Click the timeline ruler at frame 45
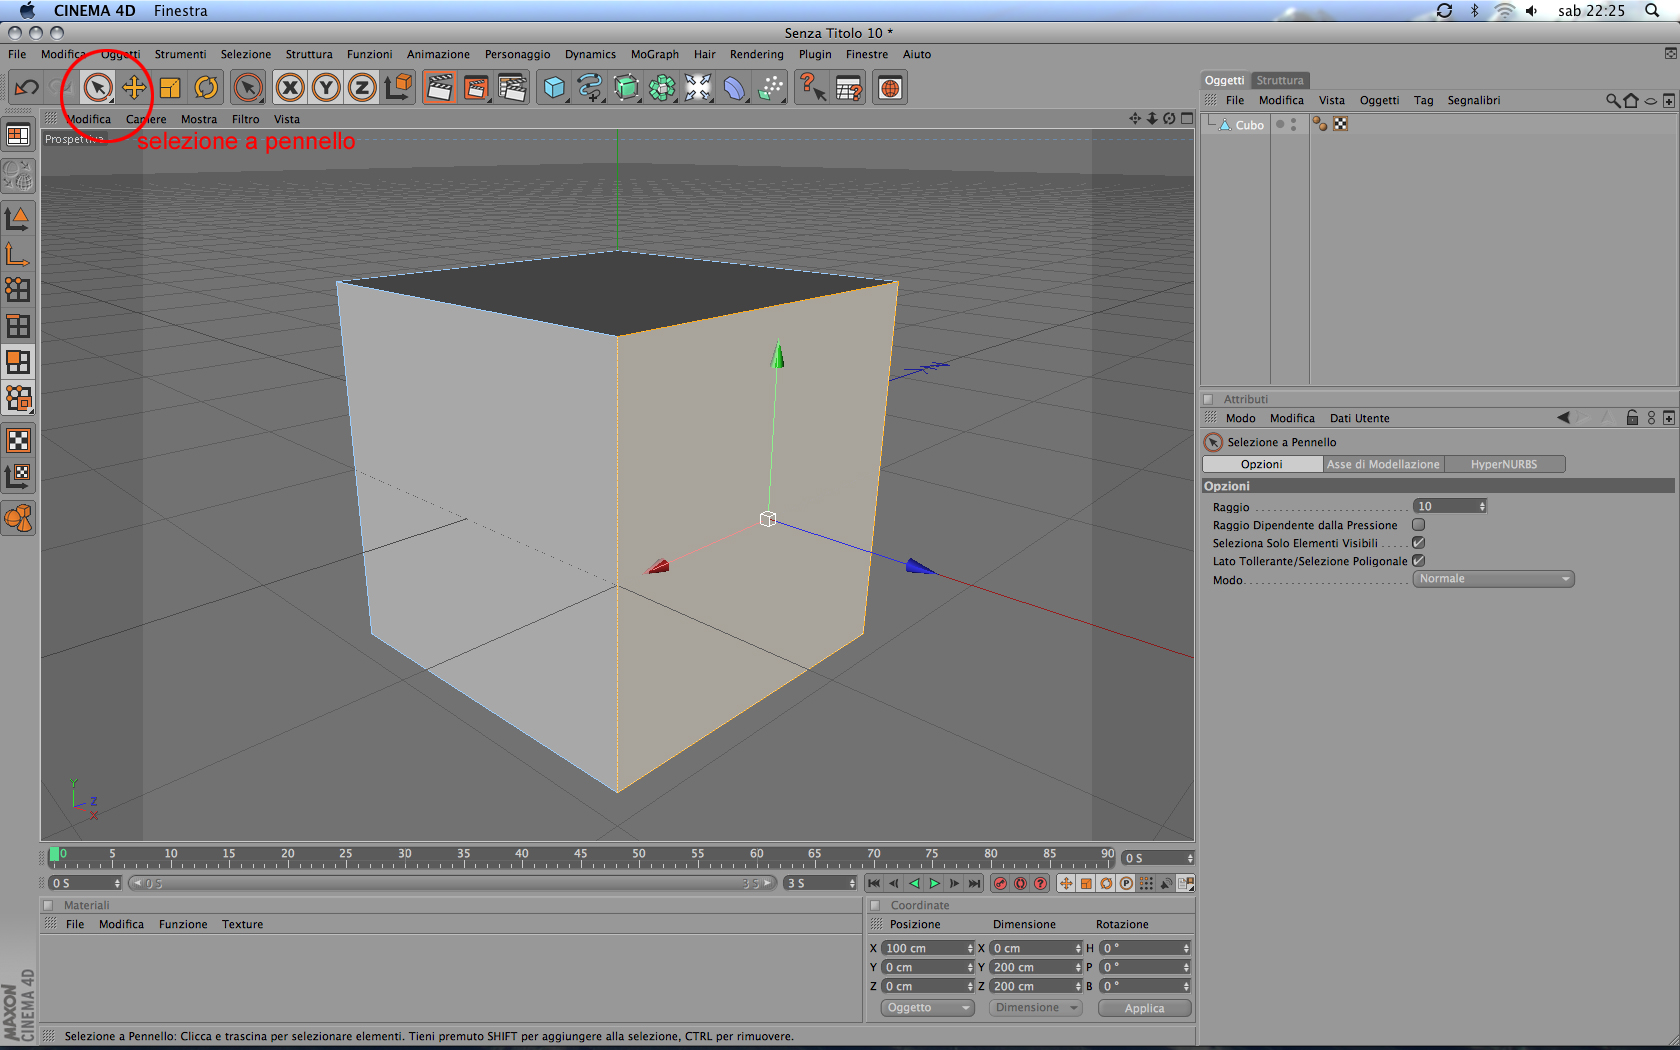 pos(580,857)
